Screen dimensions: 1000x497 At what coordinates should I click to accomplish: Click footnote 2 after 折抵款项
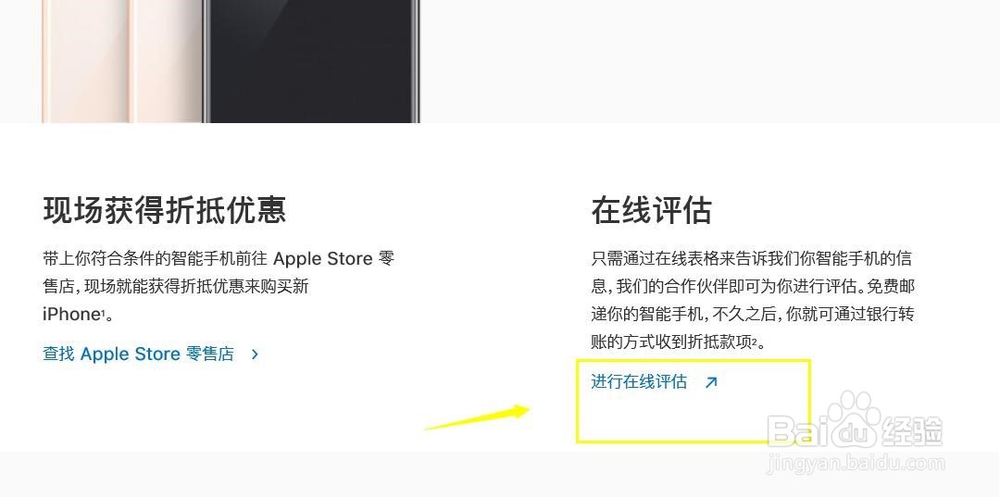tap(754, 340)
